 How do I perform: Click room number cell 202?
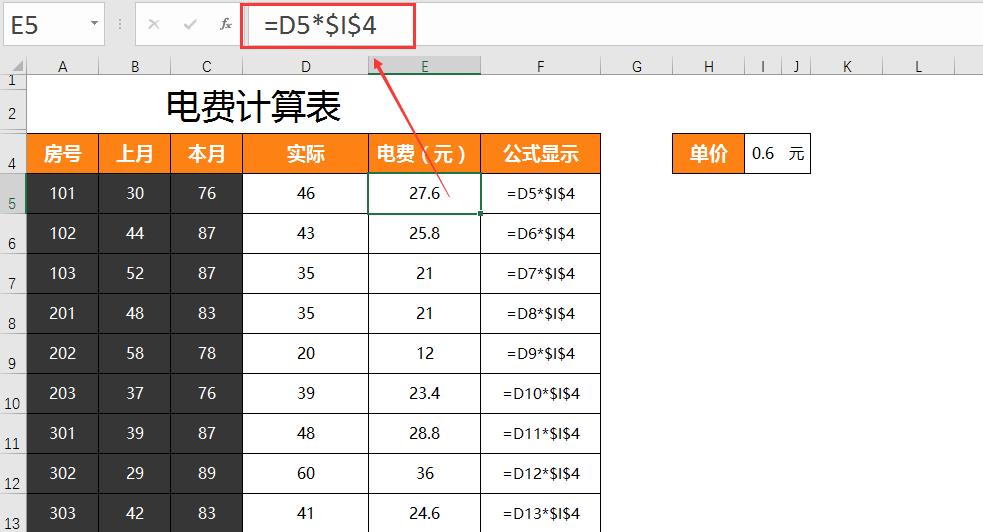click(x=63, y=353)
